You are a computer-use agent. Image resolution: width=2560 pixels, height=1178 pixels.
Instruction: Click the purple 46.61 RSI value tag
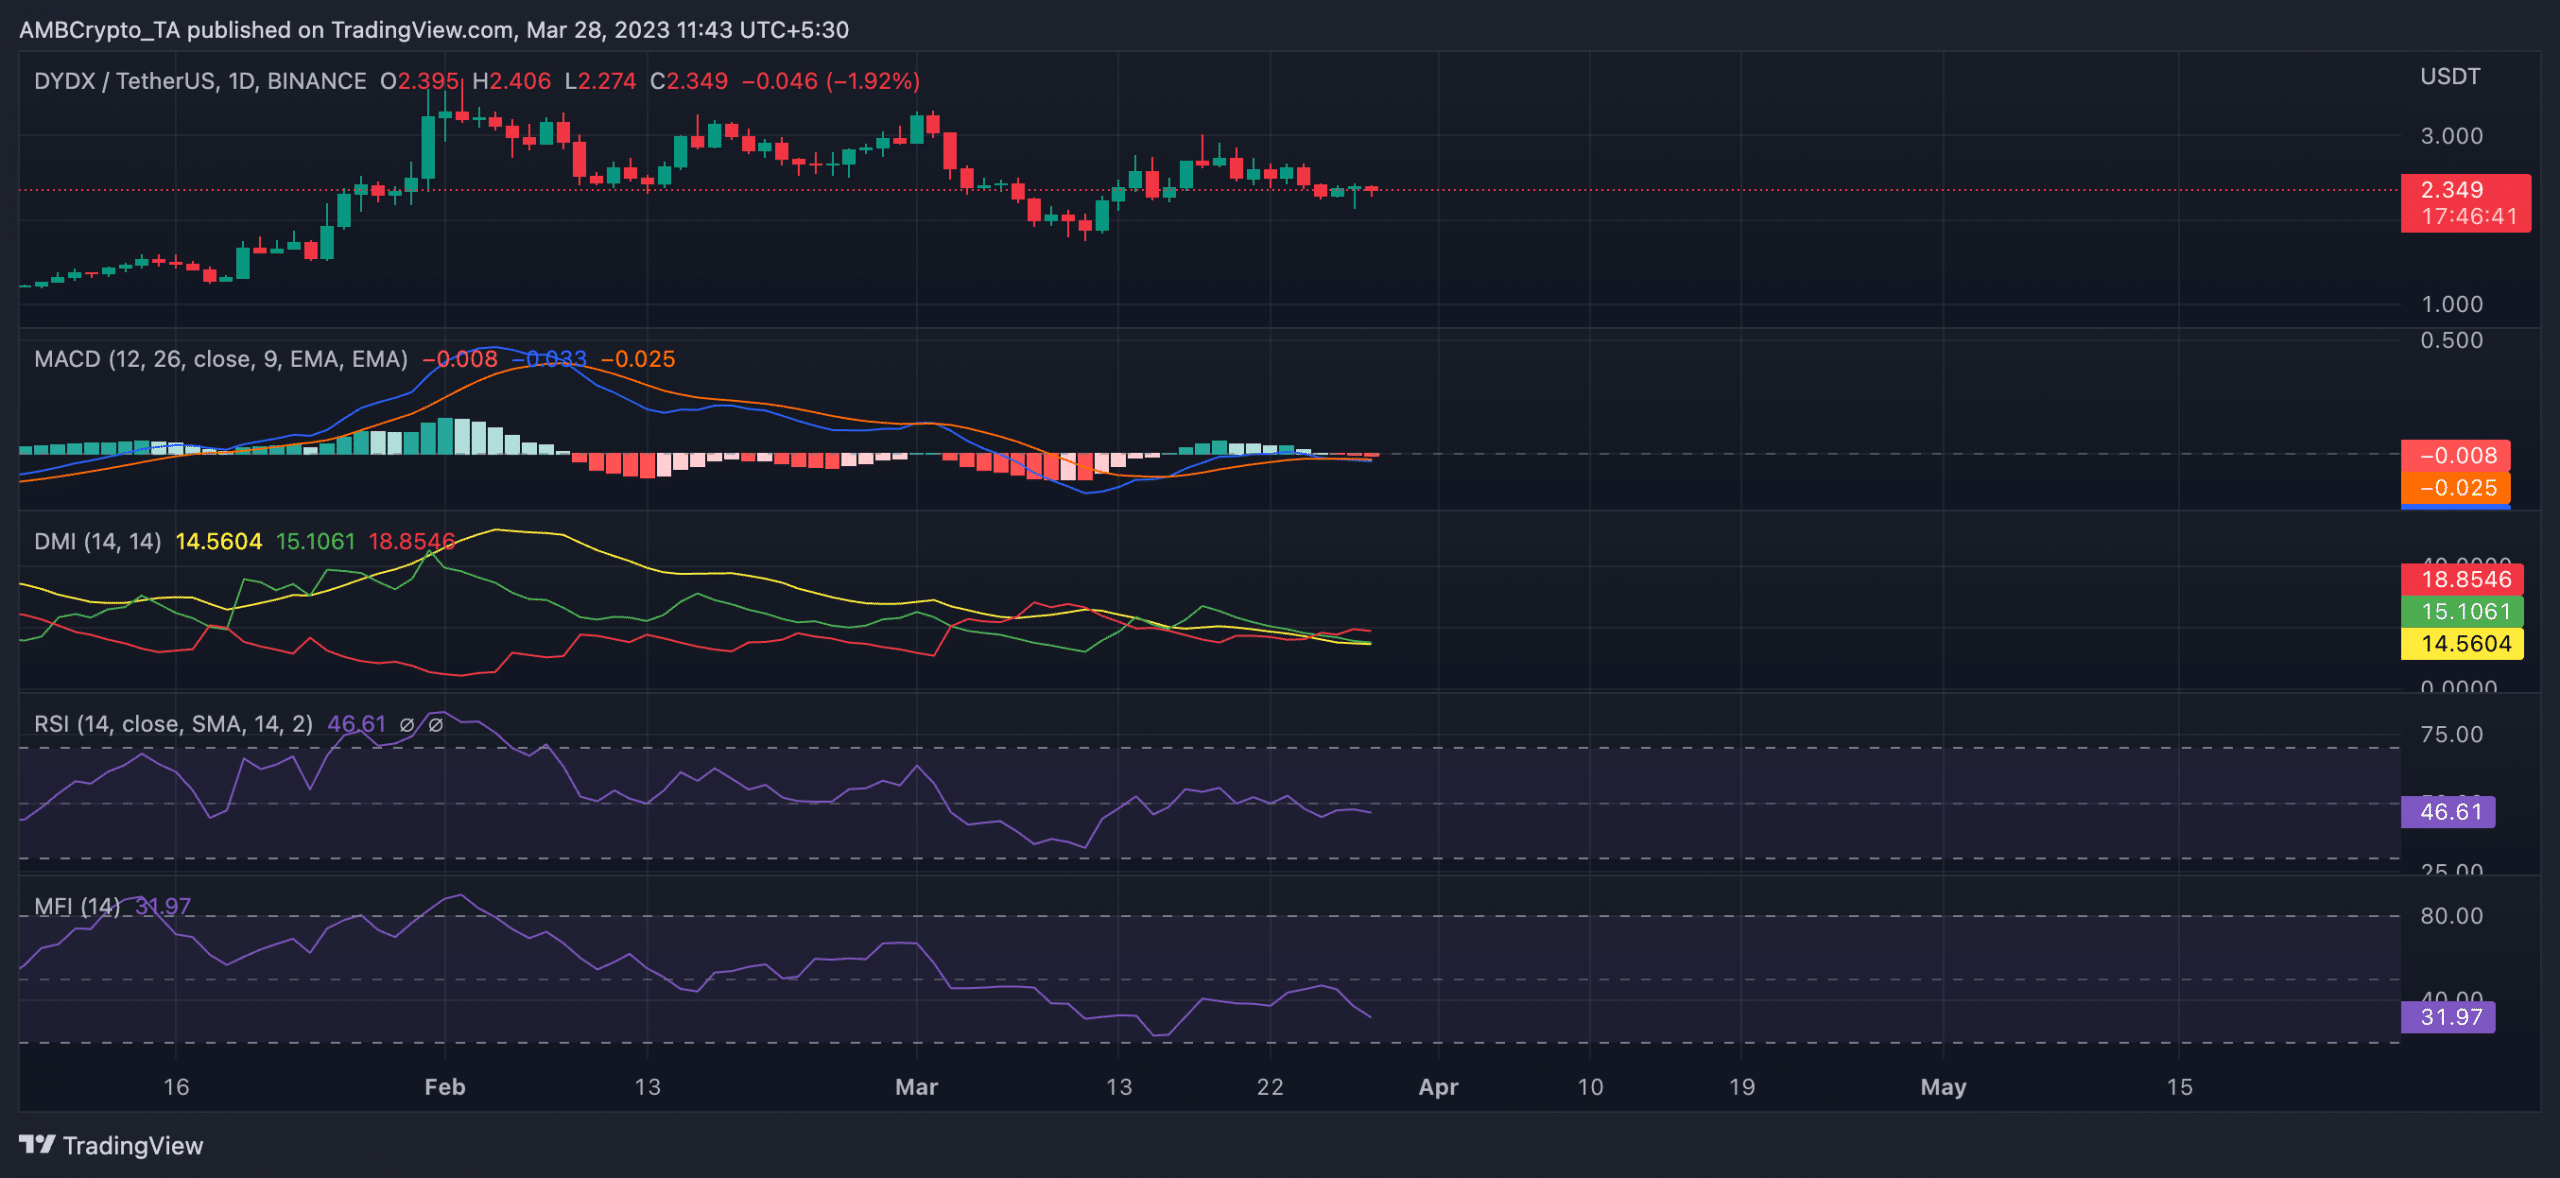click(x=2447, y=811)
